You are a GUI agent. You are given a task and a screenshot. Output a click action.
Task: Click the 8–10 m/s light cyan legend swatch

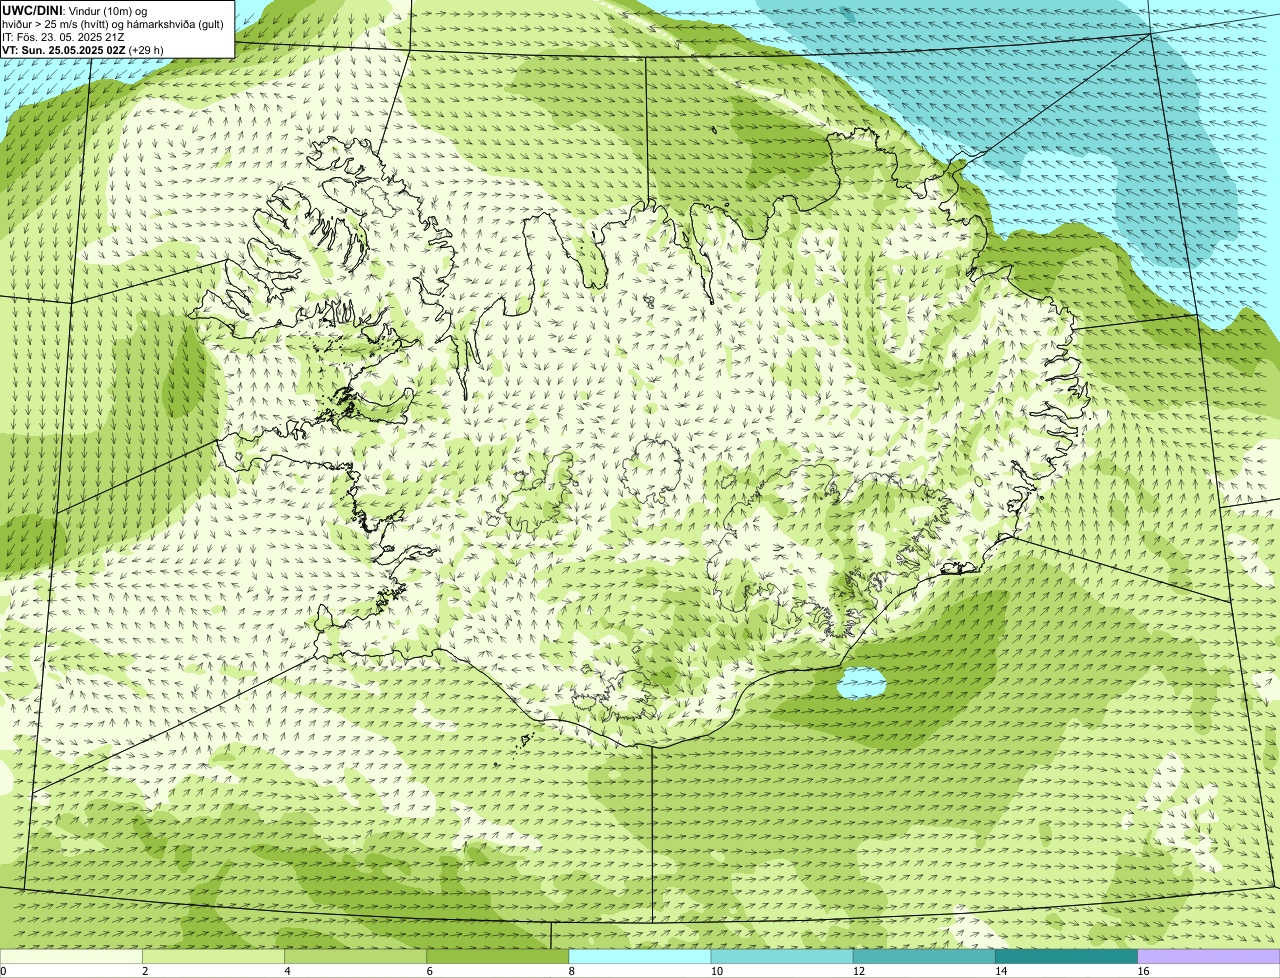pos(640,957)
